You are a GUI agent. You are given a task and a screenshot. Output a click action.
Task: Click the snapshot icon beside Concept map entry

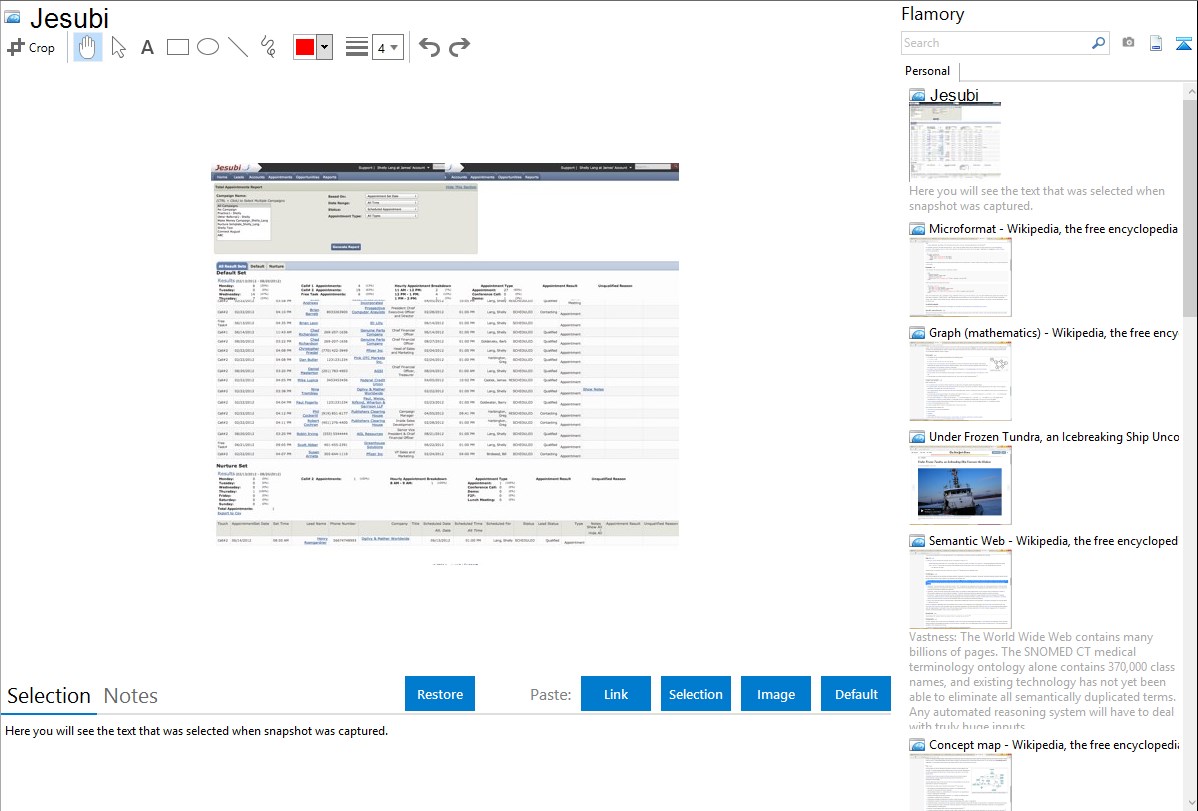[x=918, y=745]
